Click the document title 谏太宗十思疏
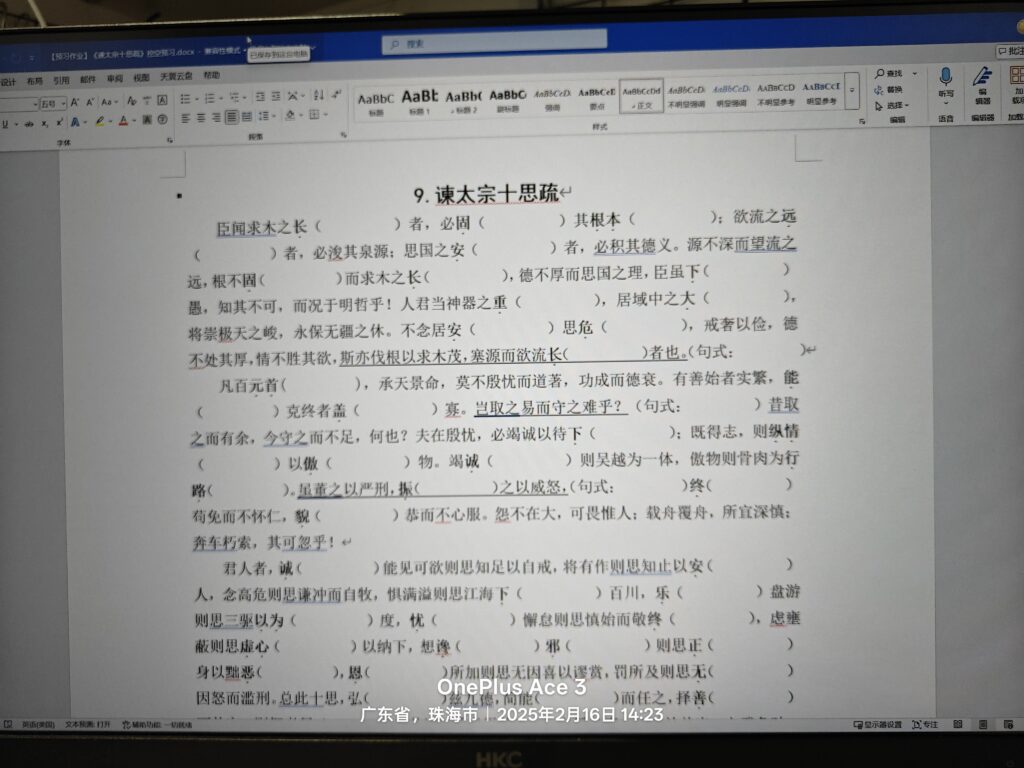 (497, 194)
